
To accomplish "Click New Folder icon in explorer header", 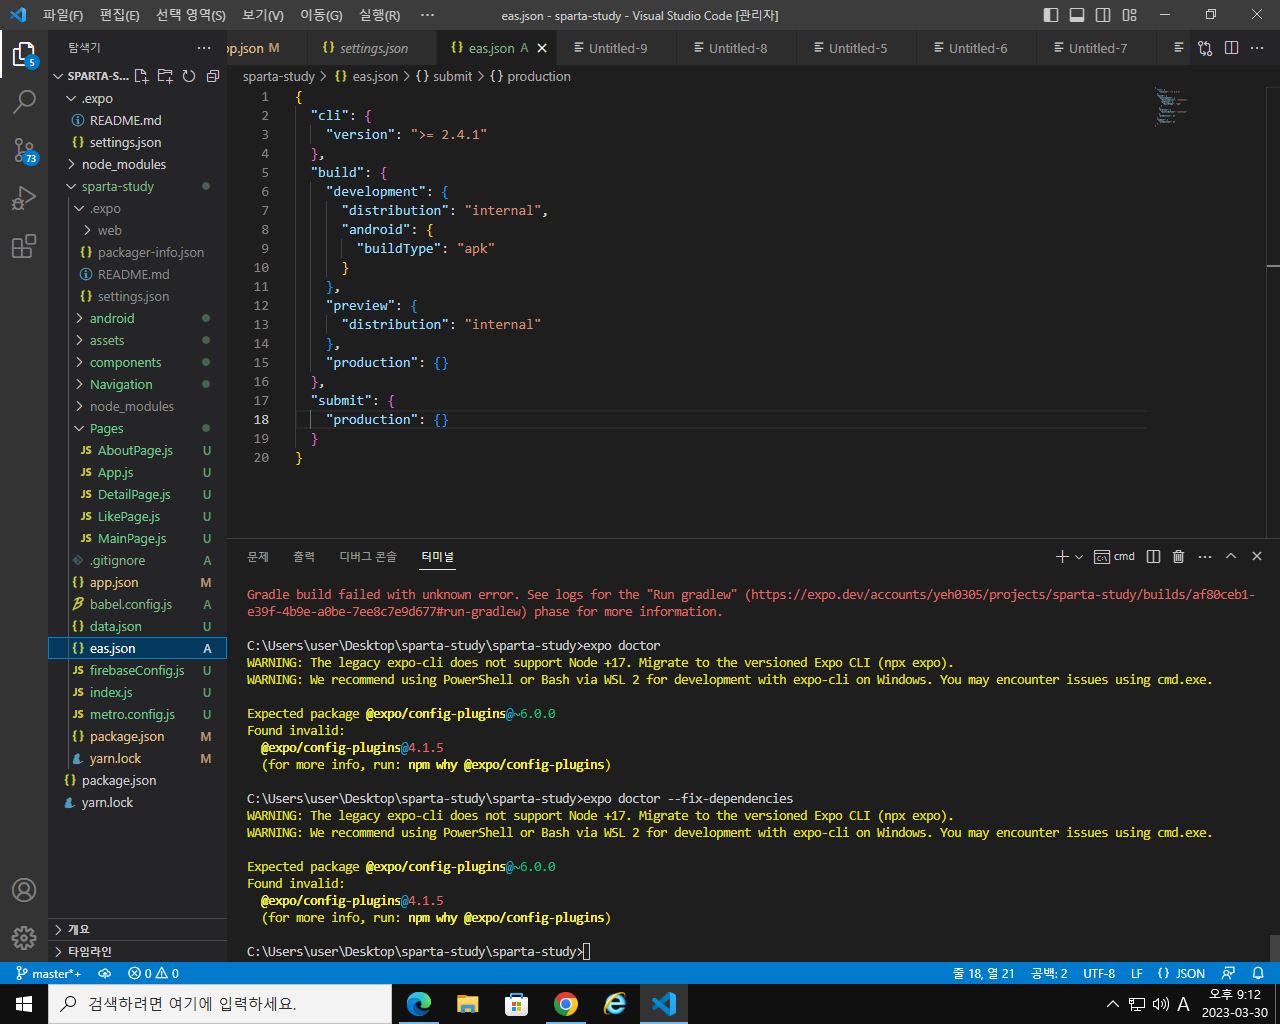I will coord(165,76).
